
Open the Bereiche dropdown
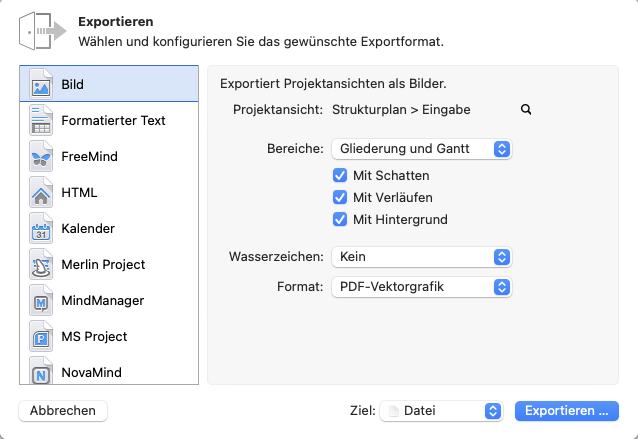(421, 149)
